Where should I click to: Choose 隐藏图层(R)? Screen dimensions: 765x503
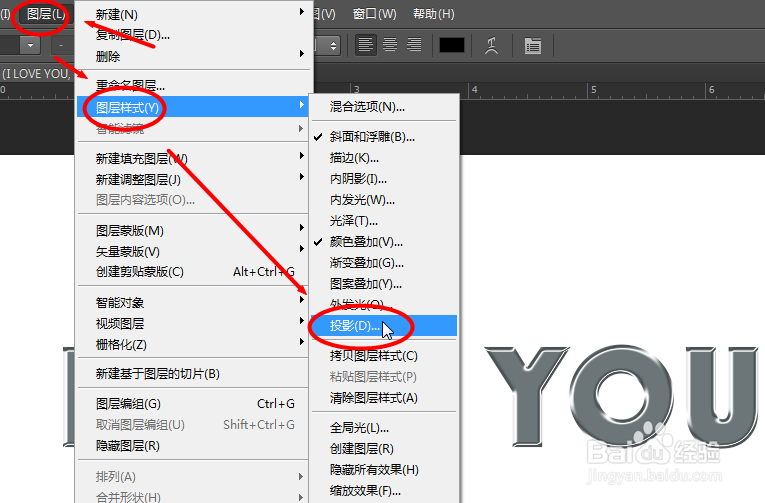(x=193, y=446)
